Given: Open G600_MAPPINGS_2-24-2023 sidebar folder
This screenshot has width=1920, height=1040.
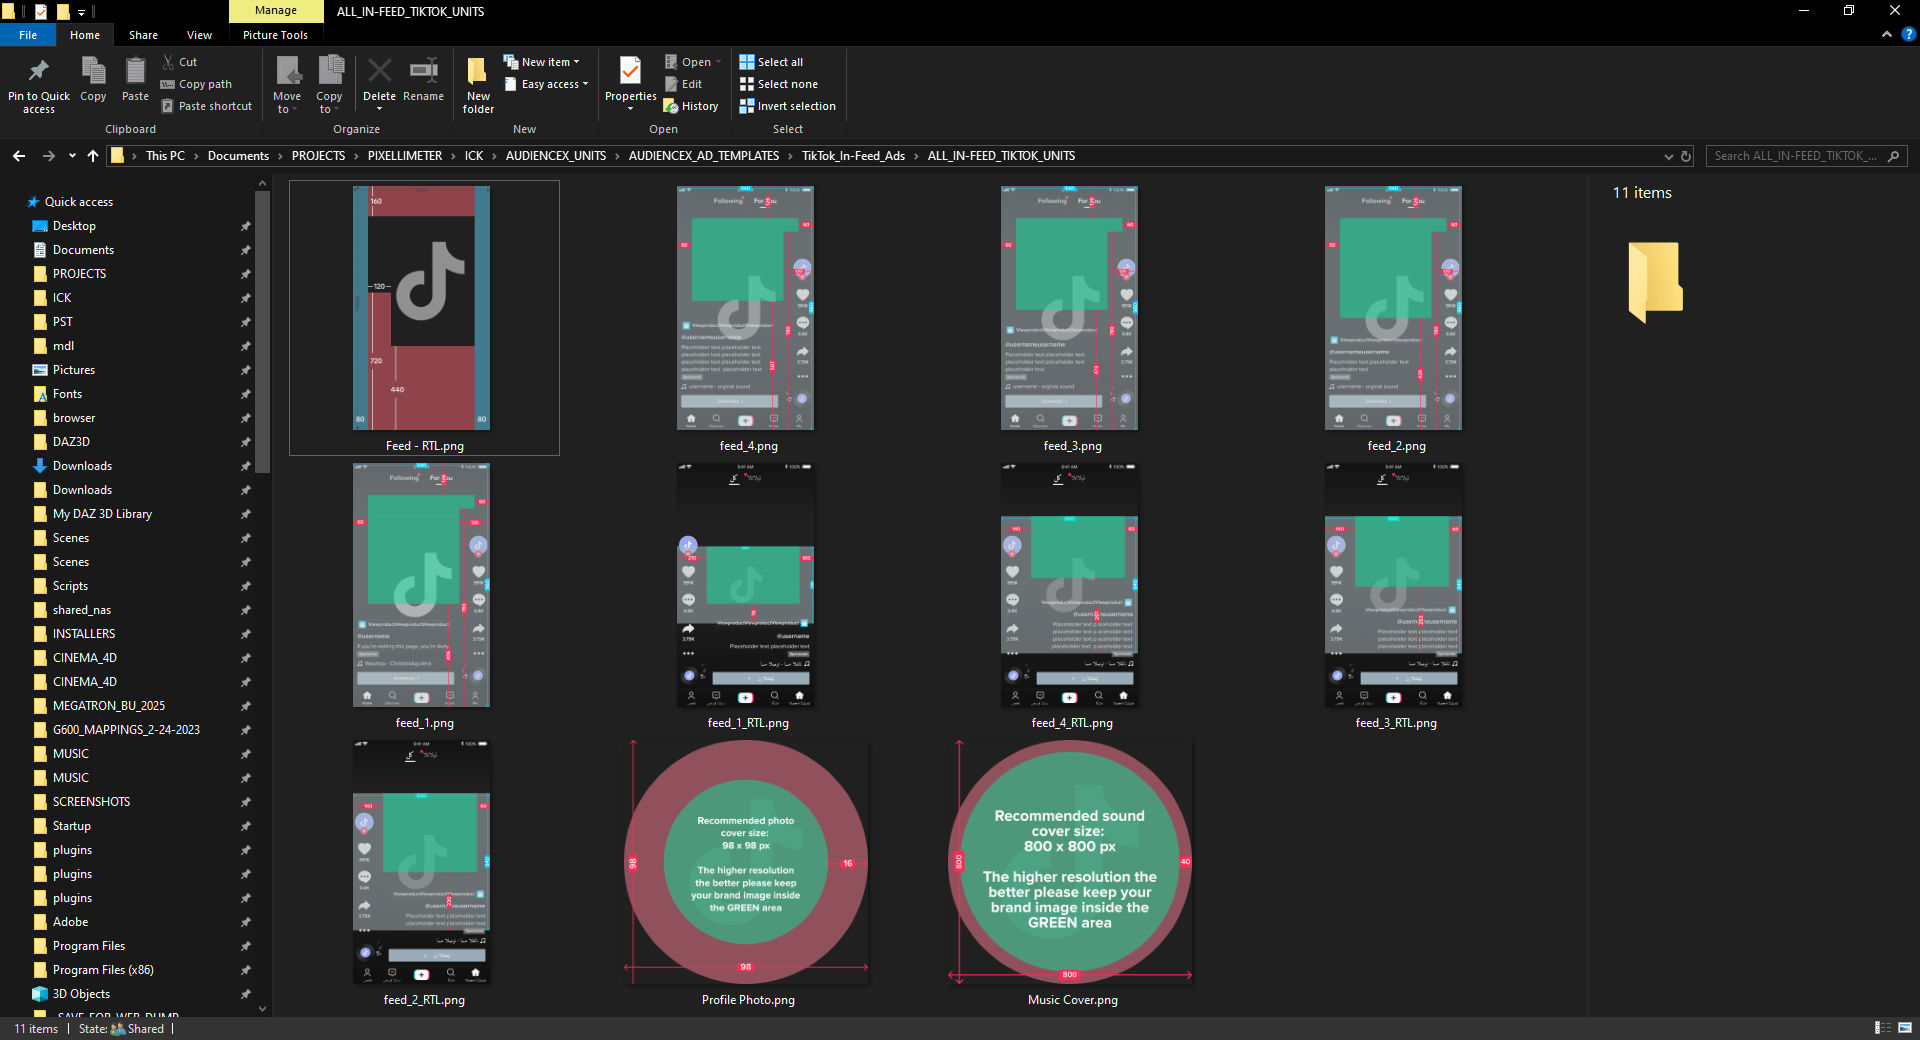Looking at the screenshot, I should (126, 730).
